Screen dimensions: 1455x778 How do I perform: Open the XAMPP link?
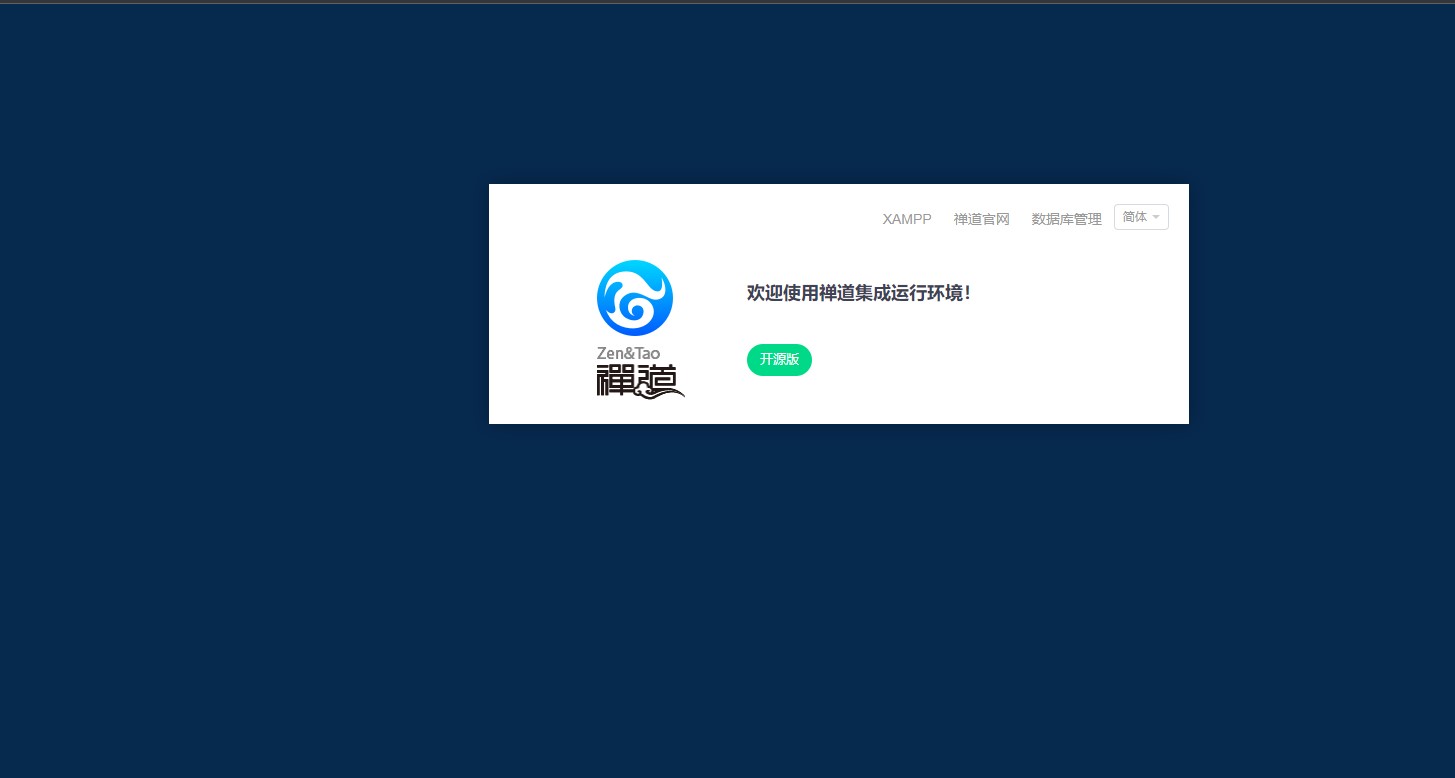coord(906,219)
